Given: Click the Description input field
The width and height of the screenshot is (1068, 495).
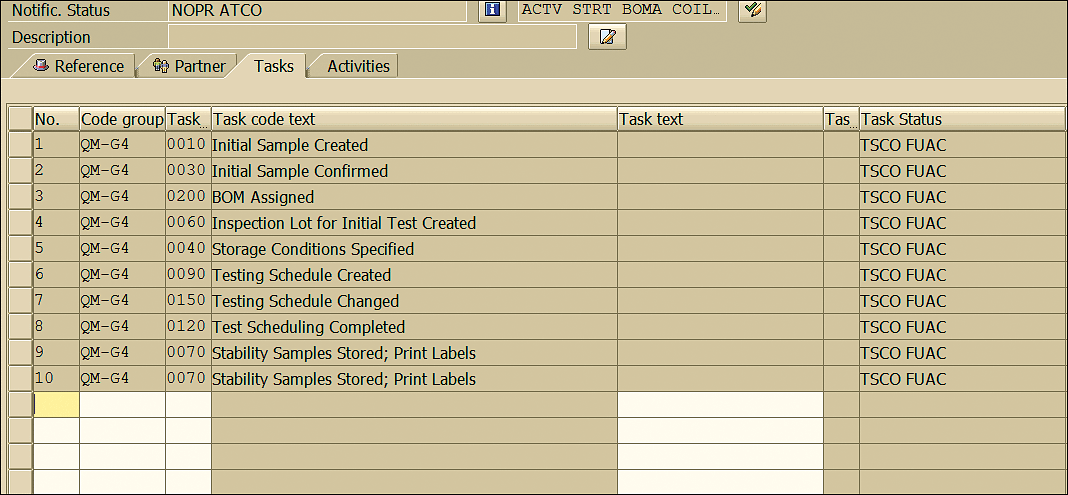Looking at the screenshot, I should (372, 37).
